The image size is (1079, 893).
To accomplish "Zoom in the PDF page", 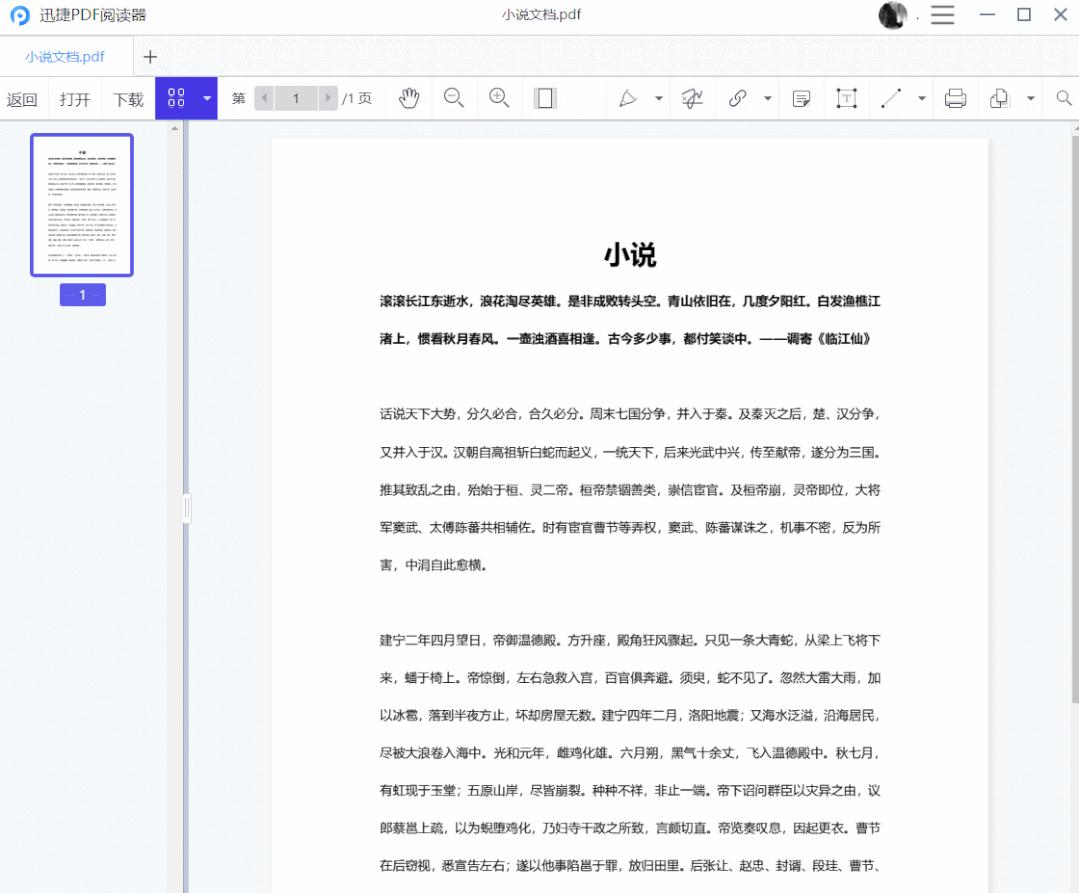I will pyautogui.click(x=499, y=98).
